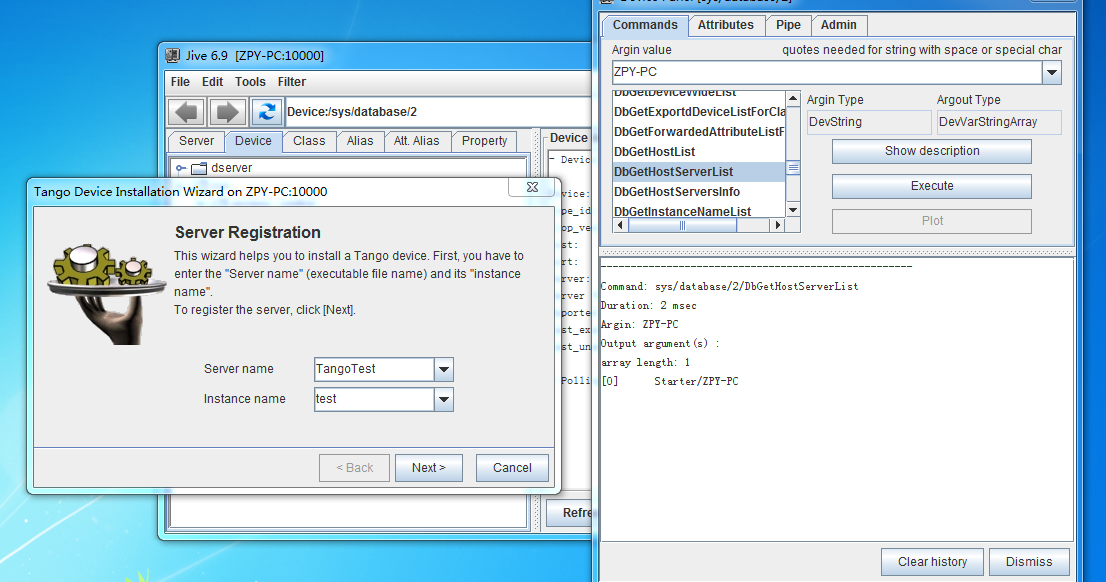
Task: Click command list scroll down arrow
Action: click(x=794, y=210)
